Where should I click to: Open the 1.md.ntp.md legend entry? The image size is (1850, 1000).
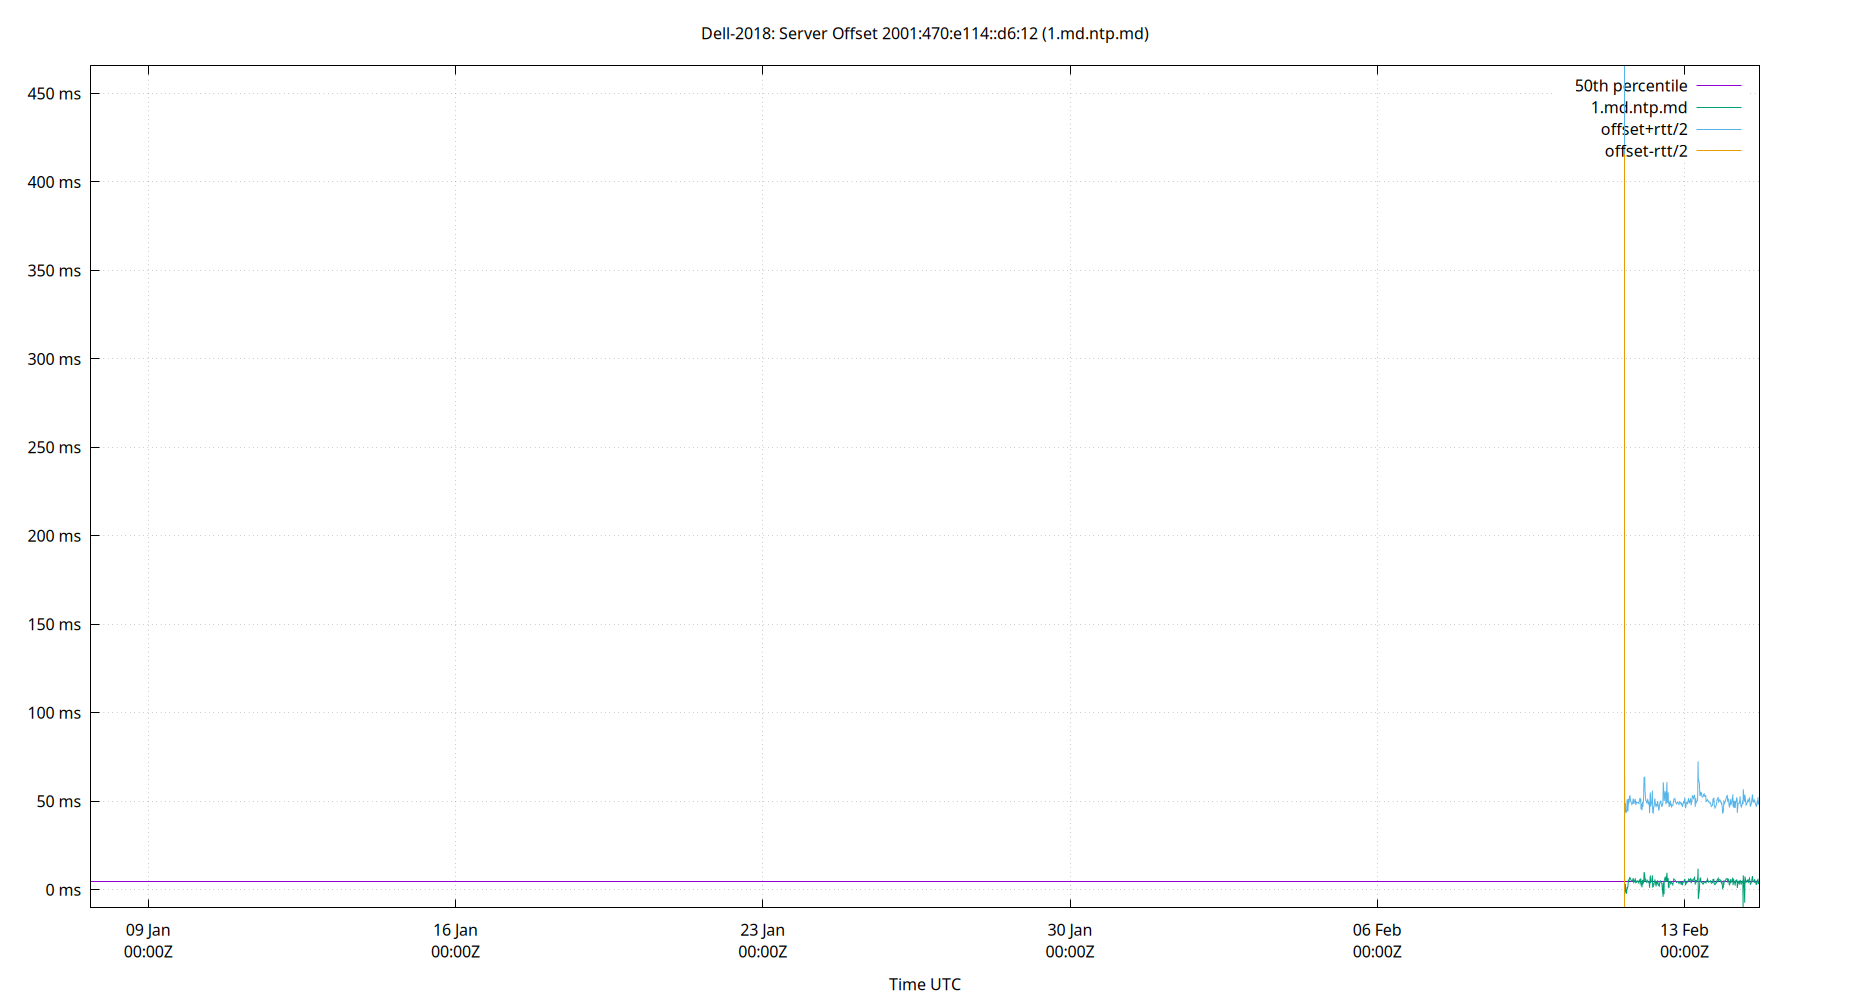tap(1638, 107)
